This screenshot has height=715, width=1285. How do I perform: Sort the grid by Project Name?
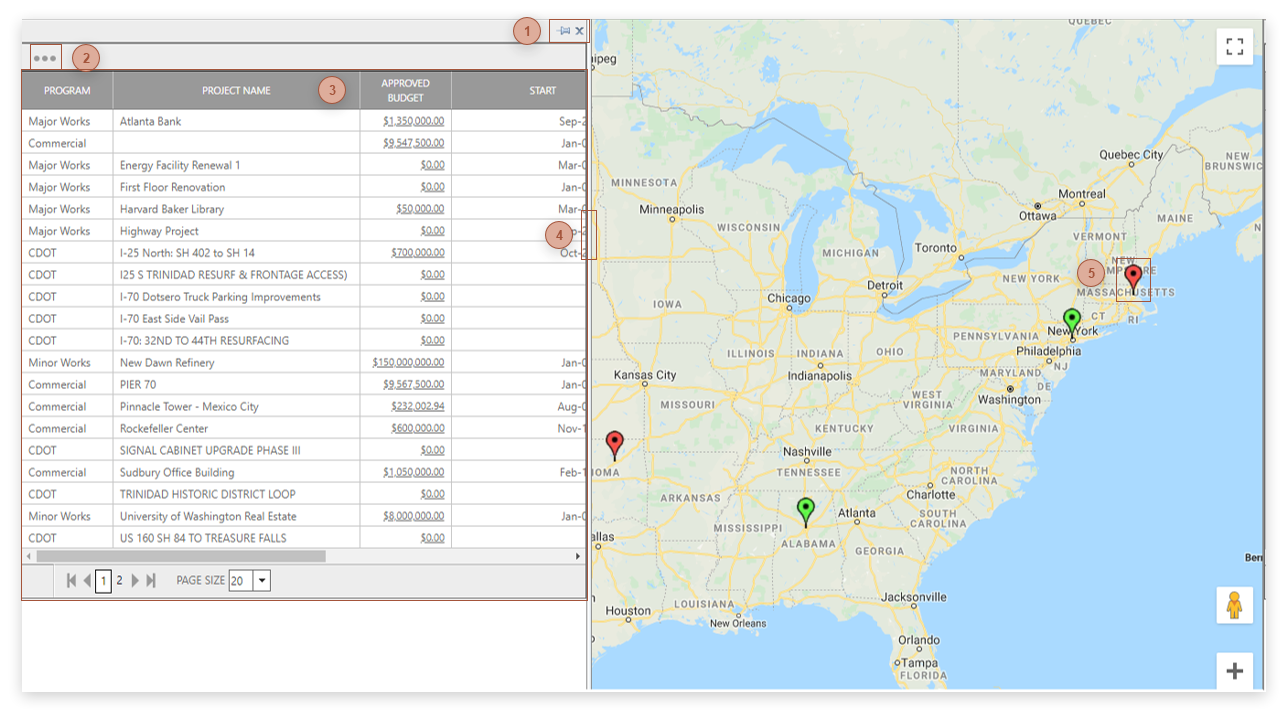(x=236, y=90)
